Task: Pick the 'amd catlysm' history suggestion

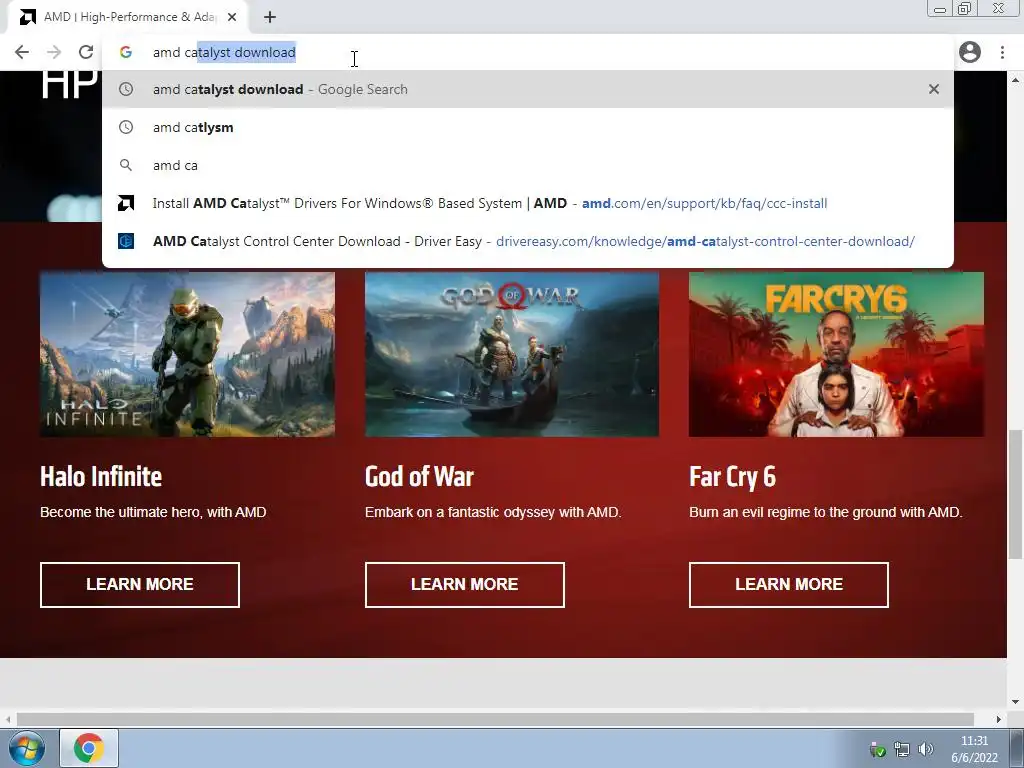Action: coord(528,127)
